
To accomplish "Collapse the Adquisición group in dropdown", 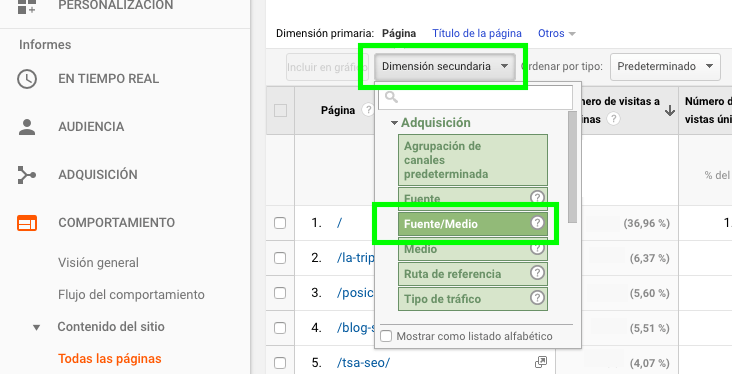I will 394,123.
